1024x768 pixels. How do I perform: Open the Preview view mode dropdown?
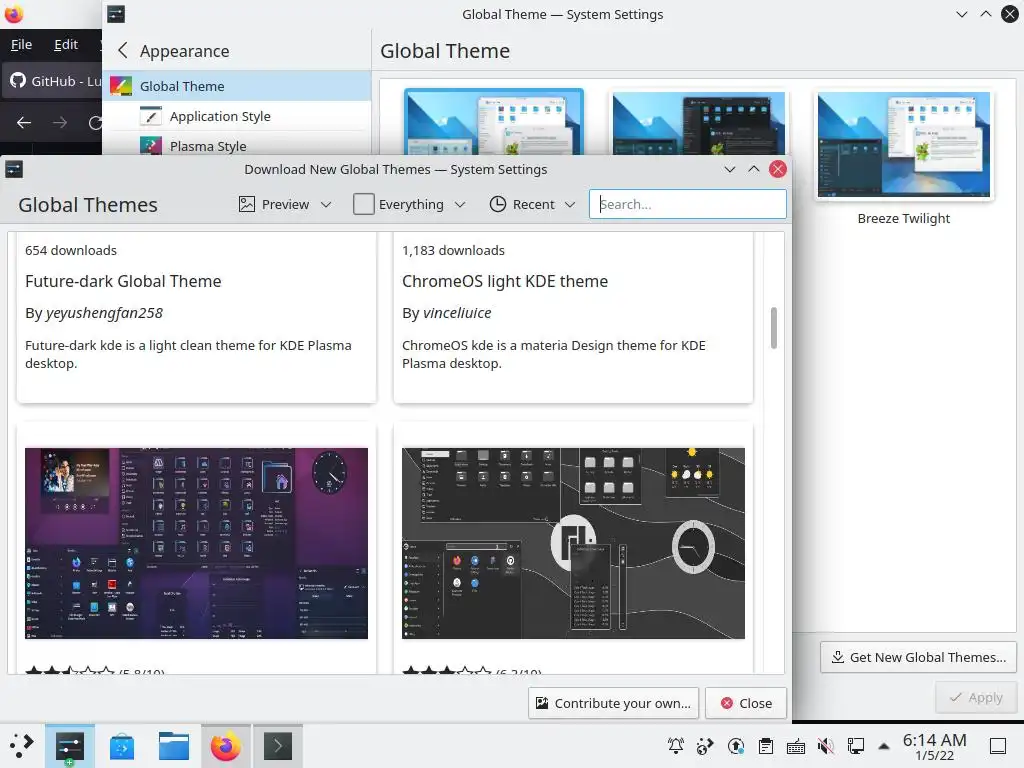(285, 204)
